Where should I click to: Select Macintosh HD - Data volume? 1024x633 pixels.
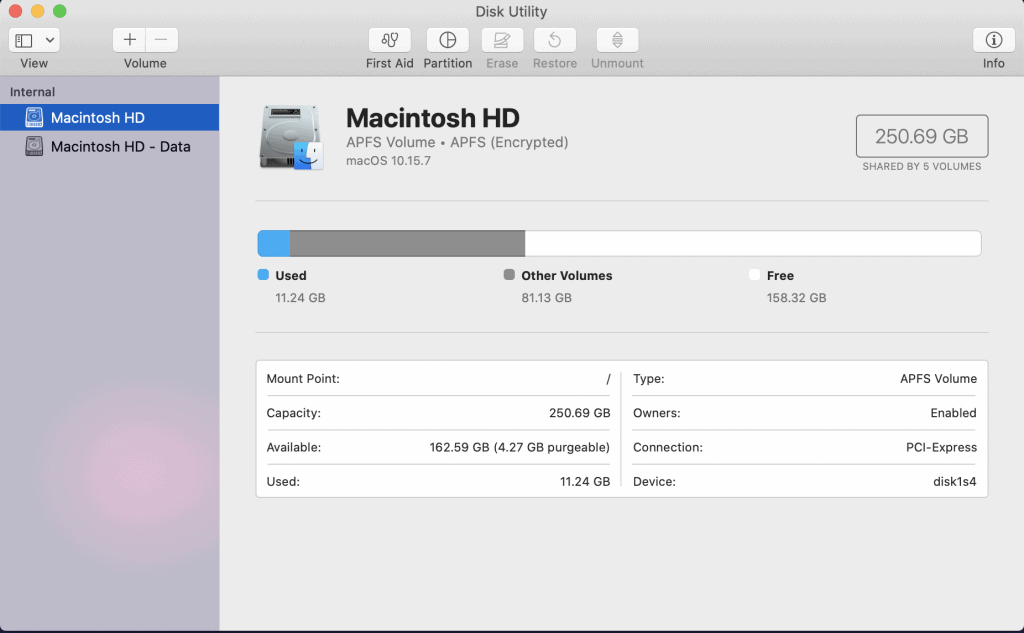120,147
